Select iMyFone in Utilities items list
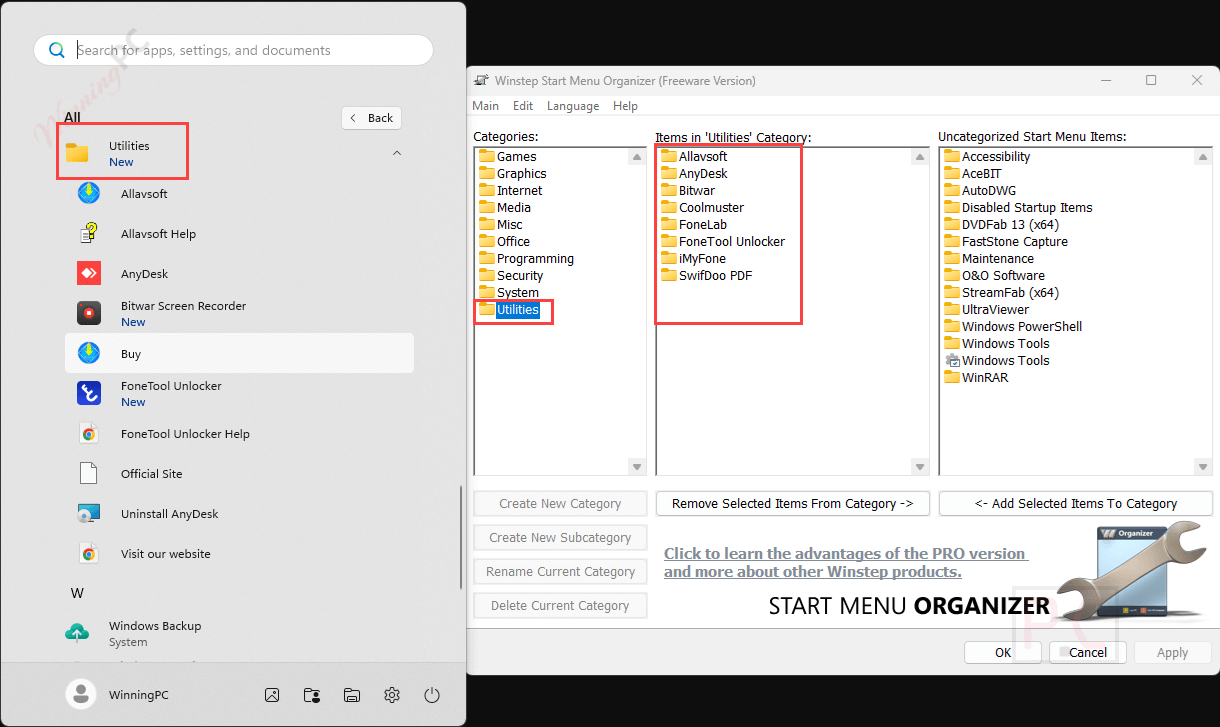 click(693, 258)
